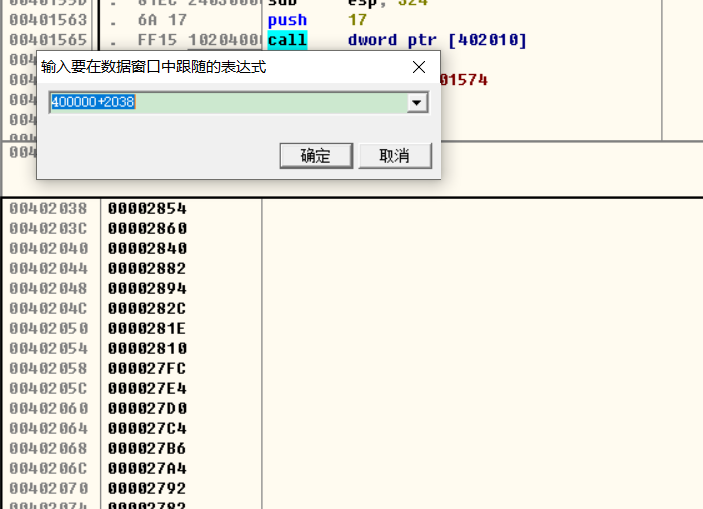703x509 pixels.
Task: Select dump value 000027C4
Action: 147,428
